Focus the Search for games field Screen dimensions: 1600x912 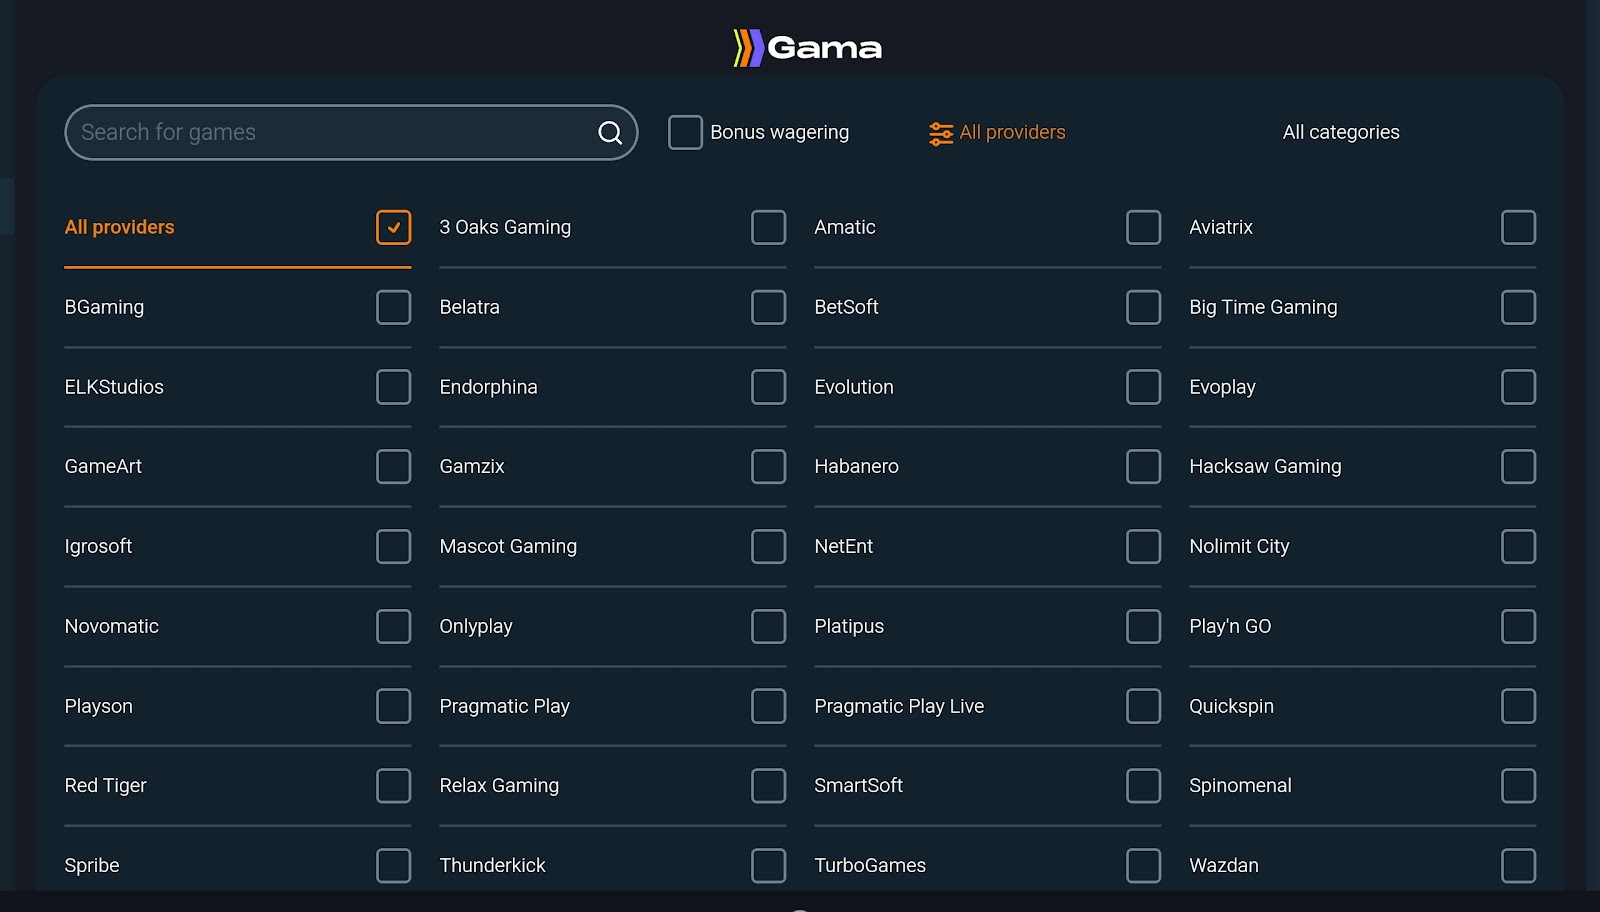(351, 132)
